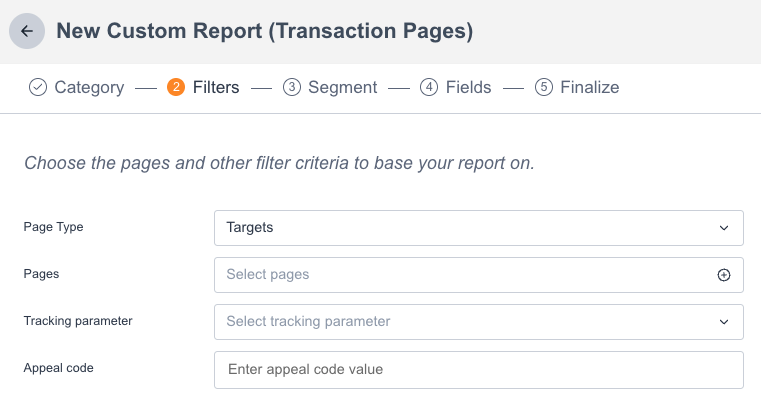Open the Page Type dropdown chevron

coord(724,228)
